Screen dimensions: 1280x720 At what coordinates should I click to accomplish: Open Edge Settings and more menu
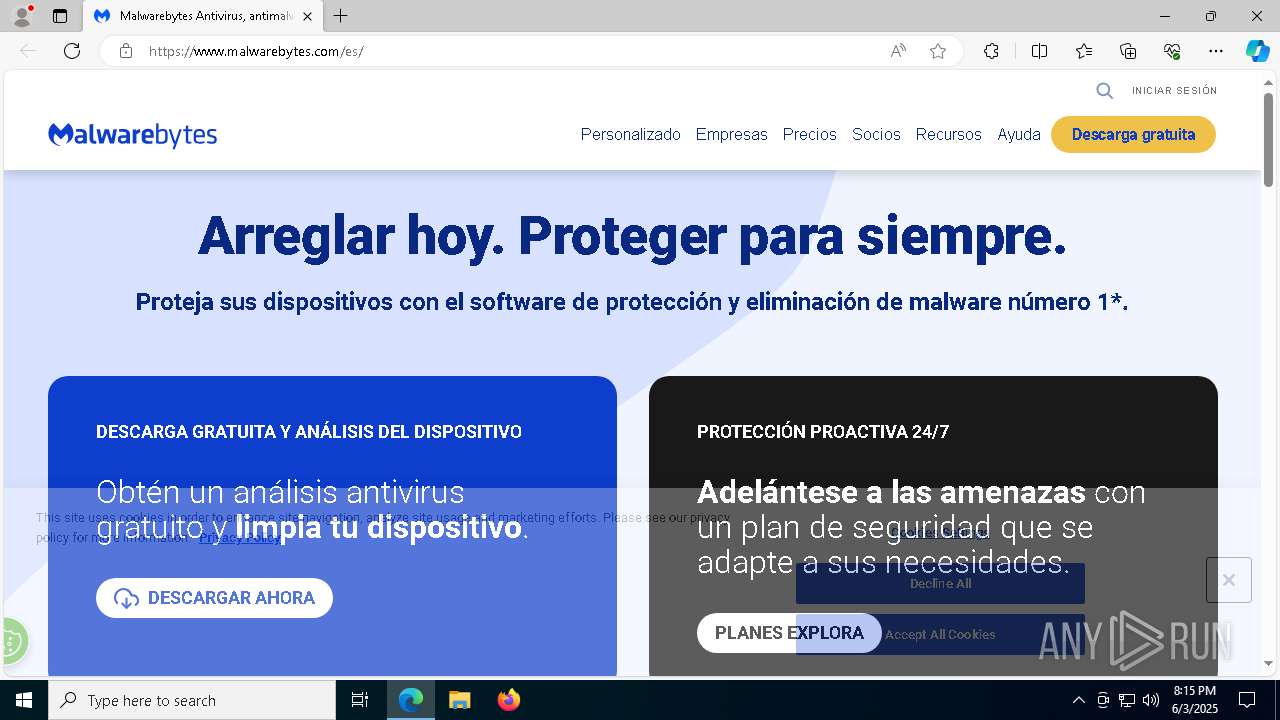click(x=1216, y=51)
